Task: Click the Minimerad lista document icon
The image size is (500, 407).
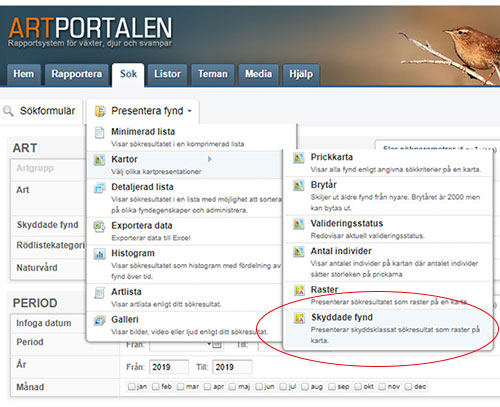Action: coord(99,132)
